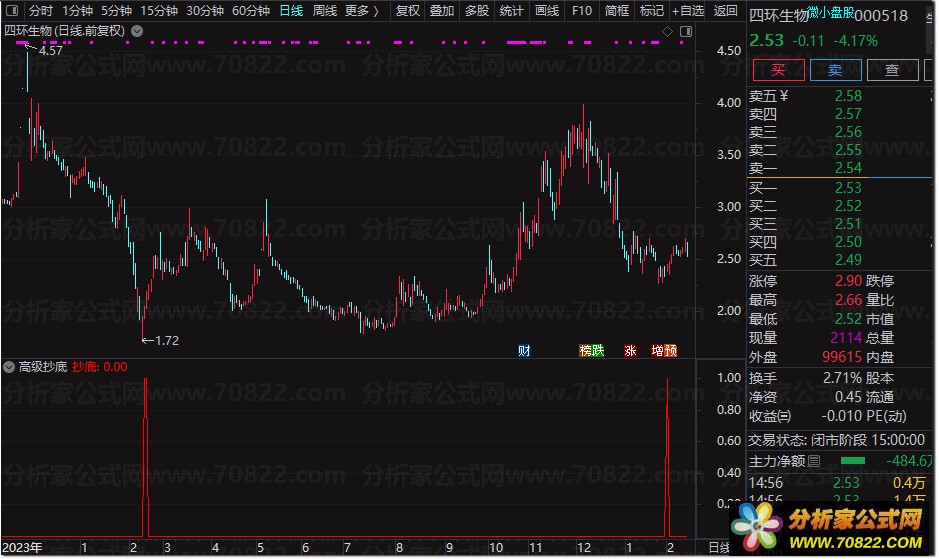Click the 1.72 low price label
This screenshot has width=939, height=559.
tap(166, 340)
